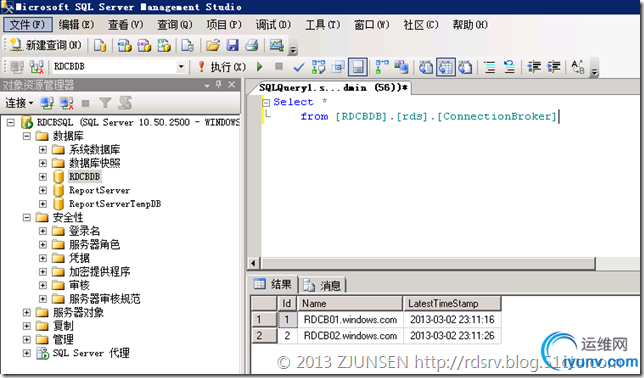Click the 新建查询 (New Query) button

click(46, 45)
